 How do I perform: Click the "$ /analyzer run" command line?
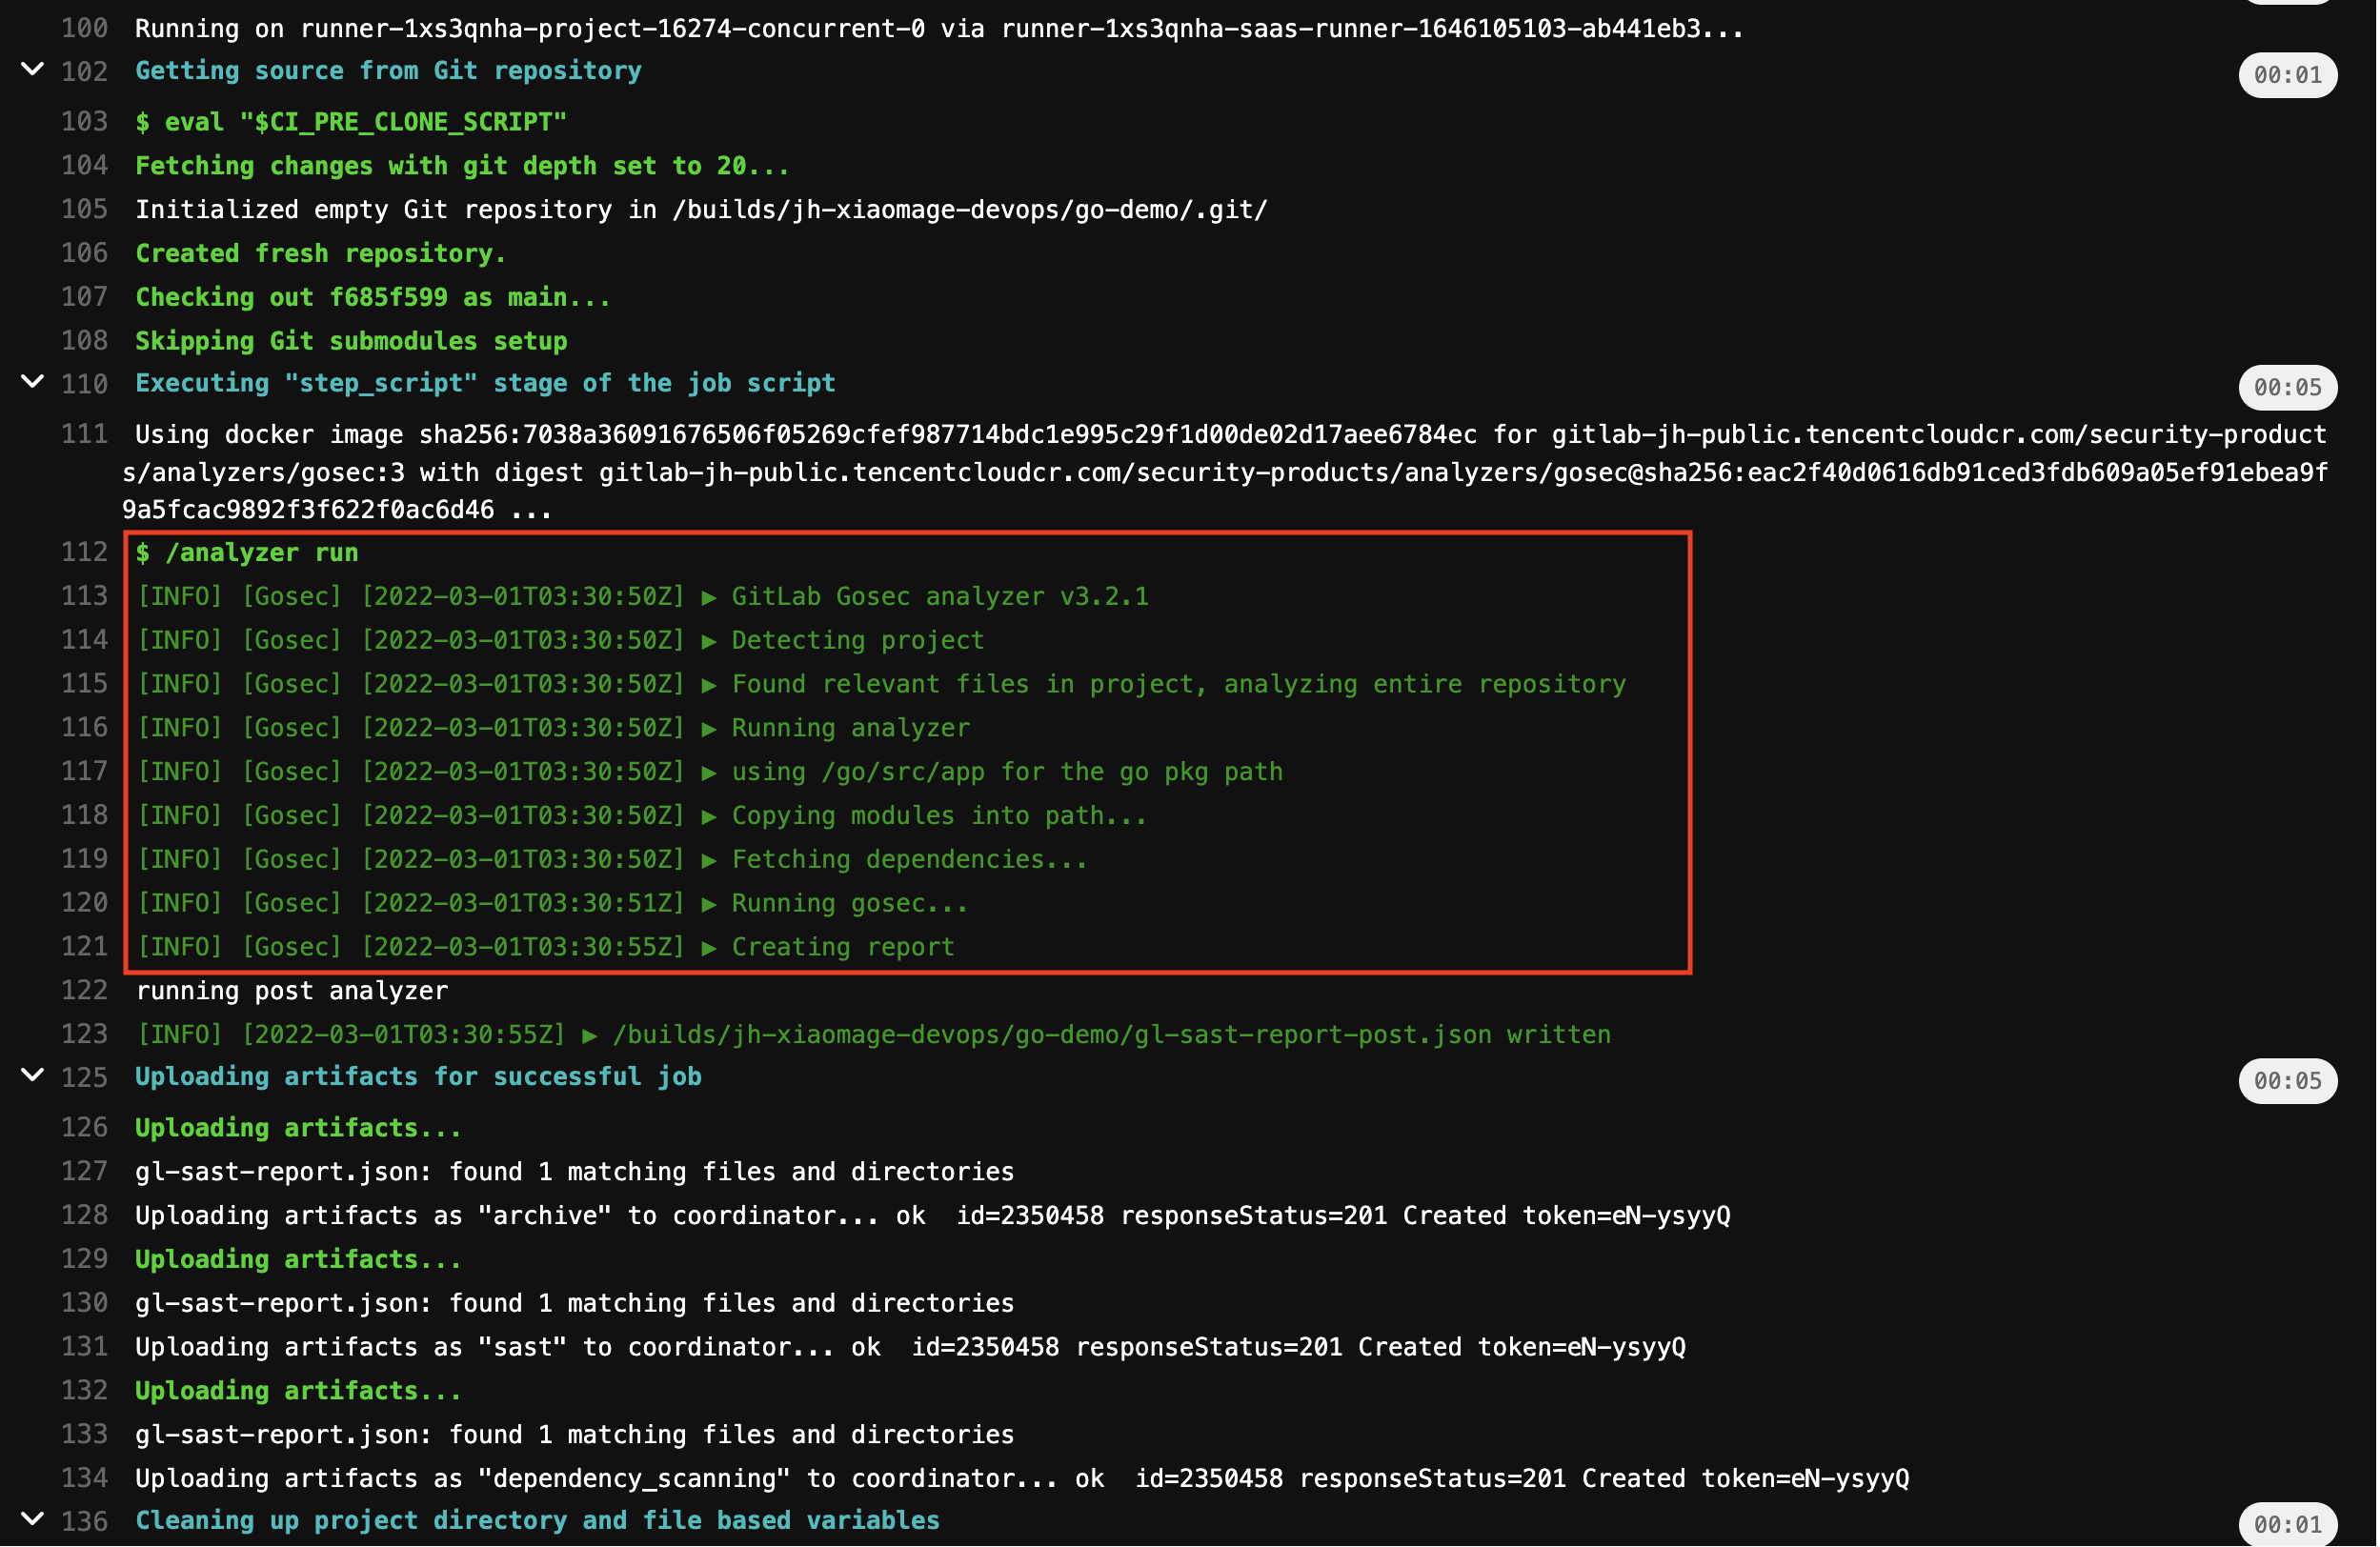pyautogui.click(x=246, y=553)
